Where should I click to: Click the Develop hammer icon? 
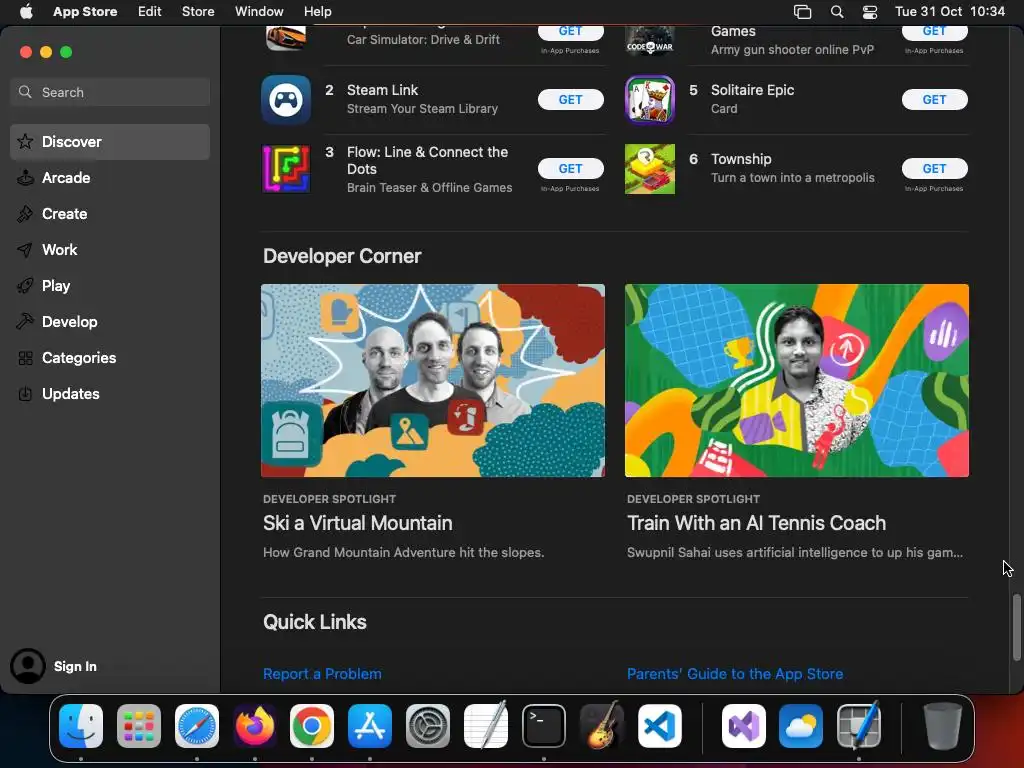[x=25, y=321]
